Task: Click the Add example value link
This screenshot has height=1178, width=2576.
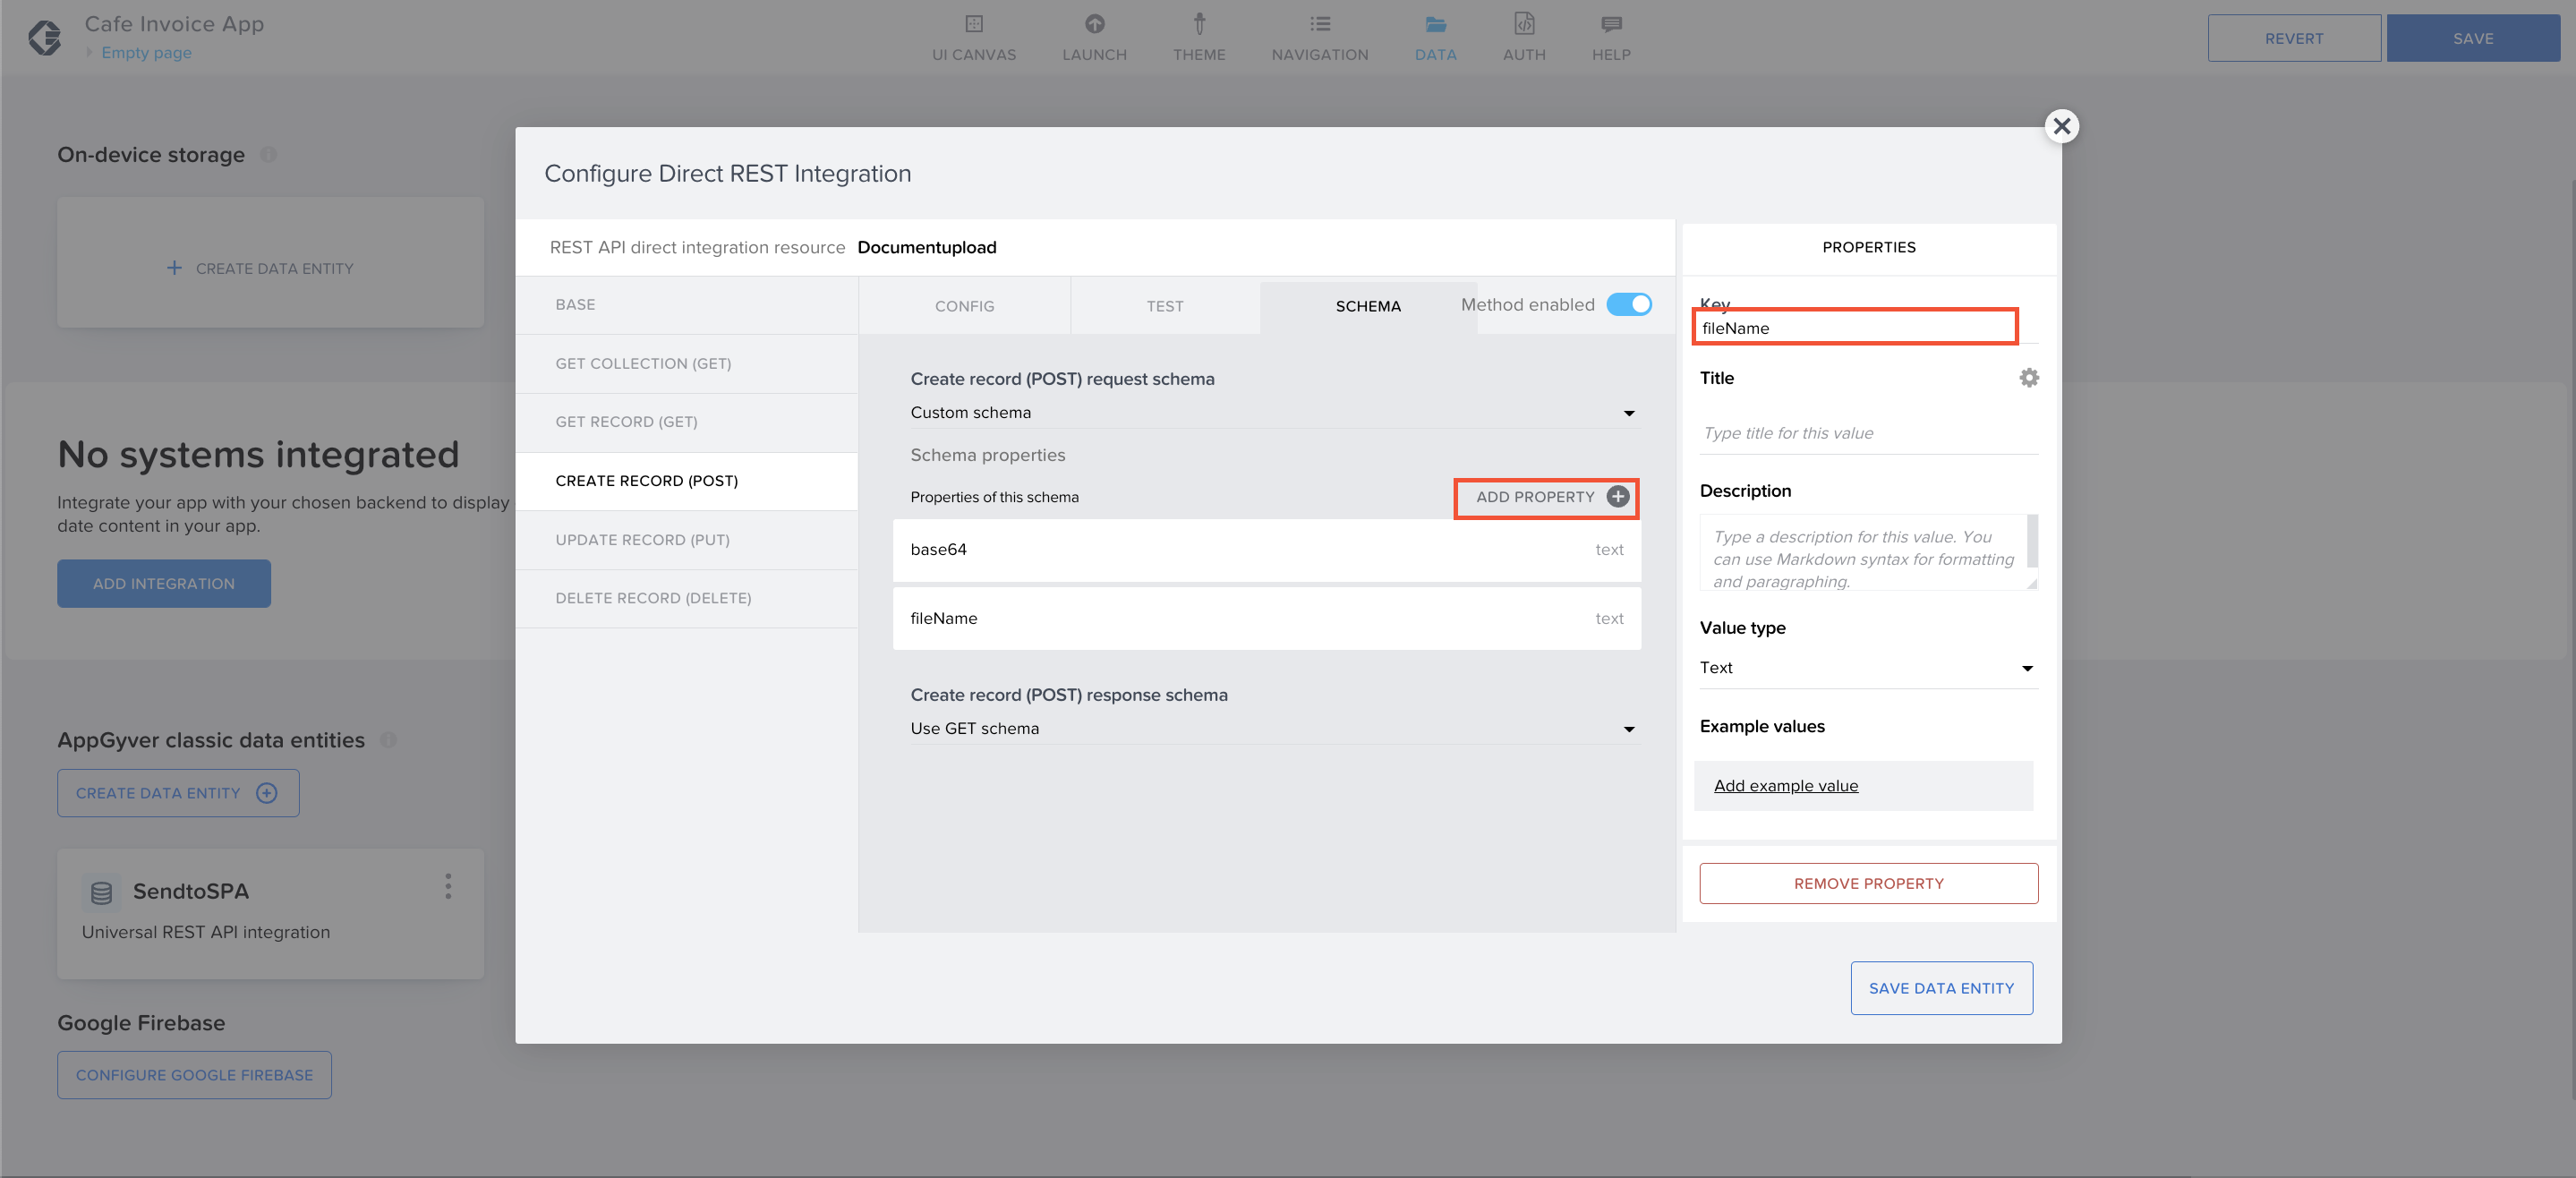Action: click(x=1785, y=786)
